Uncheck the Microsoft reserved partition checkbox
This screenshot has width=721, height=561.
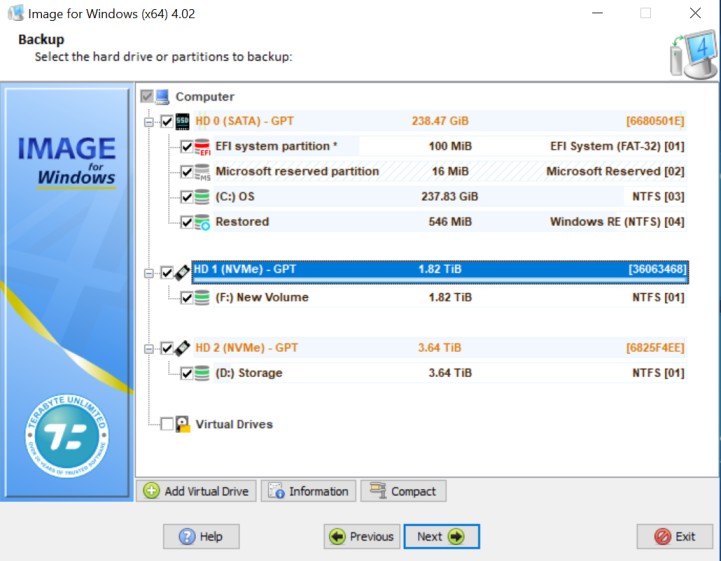[186, 172]
